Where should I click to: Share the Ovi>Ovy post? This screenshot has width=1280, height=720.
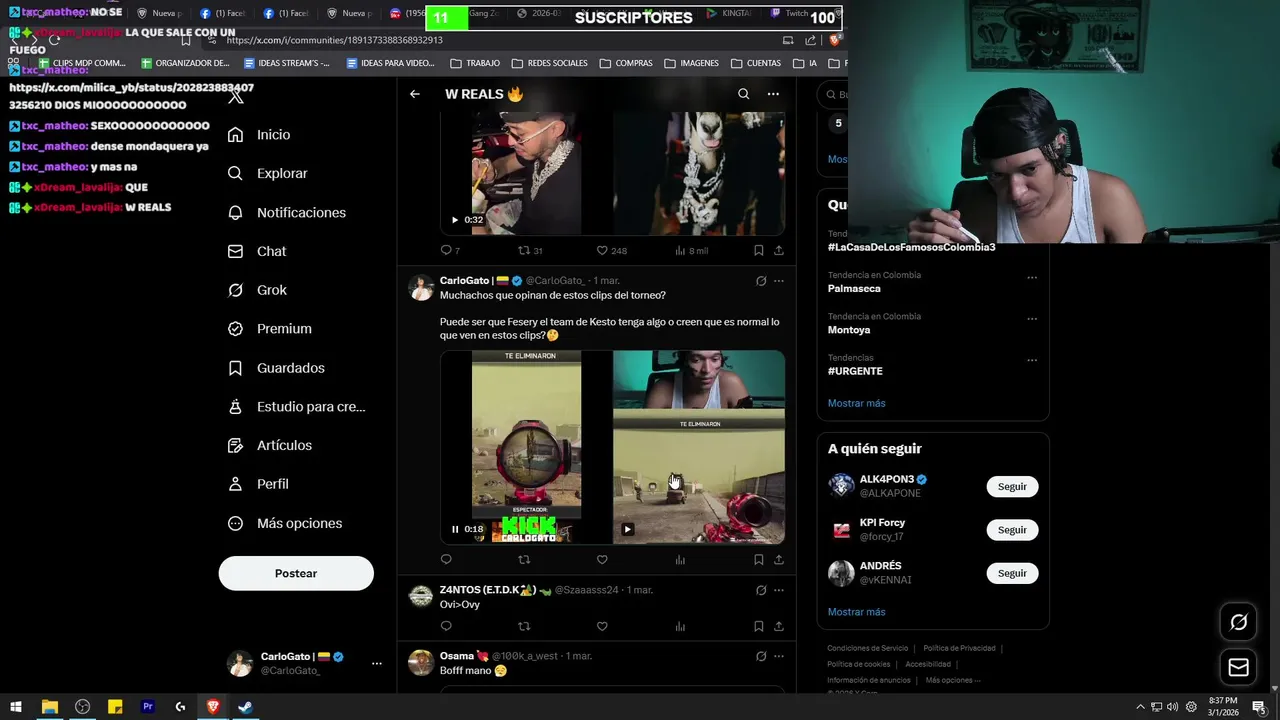779,626
